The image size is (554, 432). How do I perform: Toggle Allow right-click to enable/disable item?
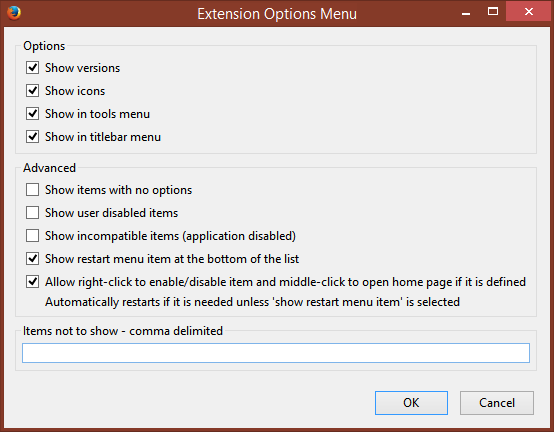(33, 282)
